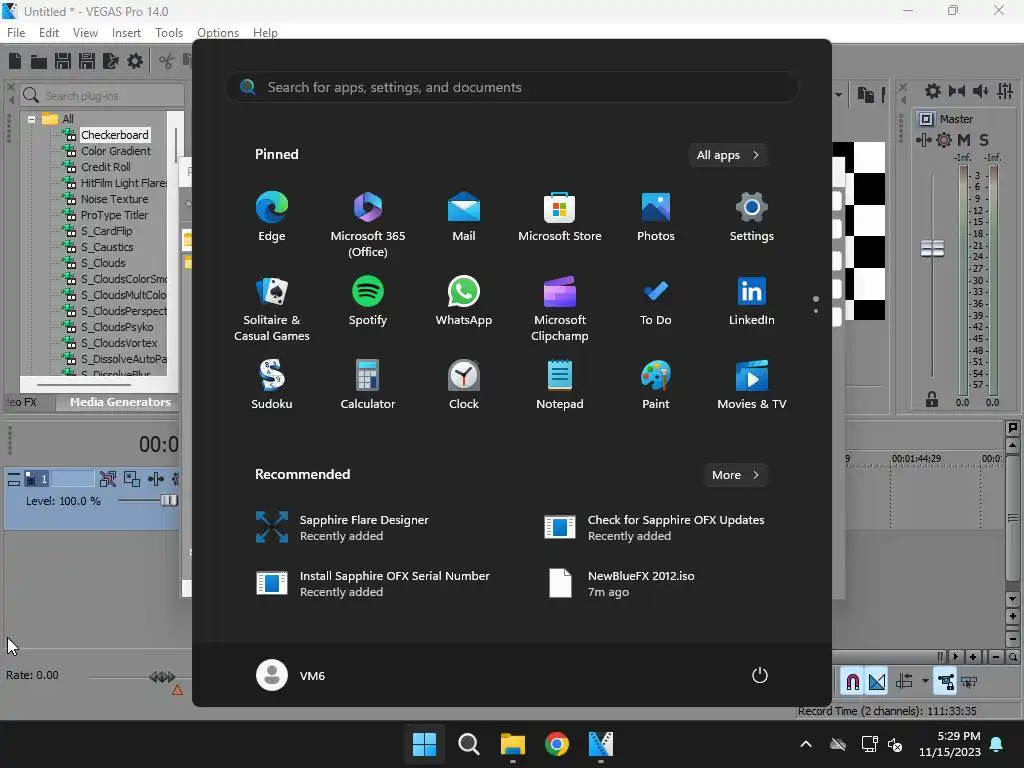Toggle Ignore Event Grouping icon
Screen dimensions: 1024x768
click(969, 682)
